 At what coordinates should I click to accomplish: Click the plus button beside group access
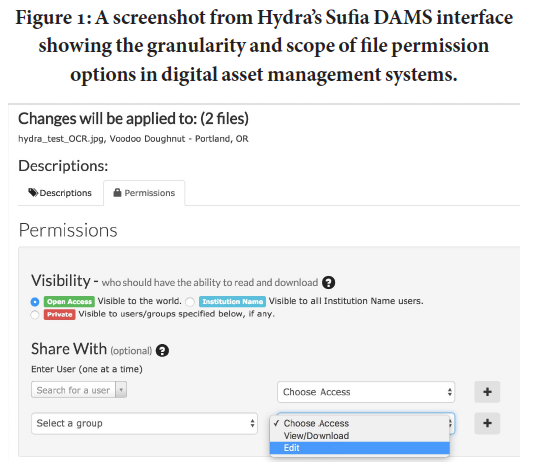tap(487, 423)
